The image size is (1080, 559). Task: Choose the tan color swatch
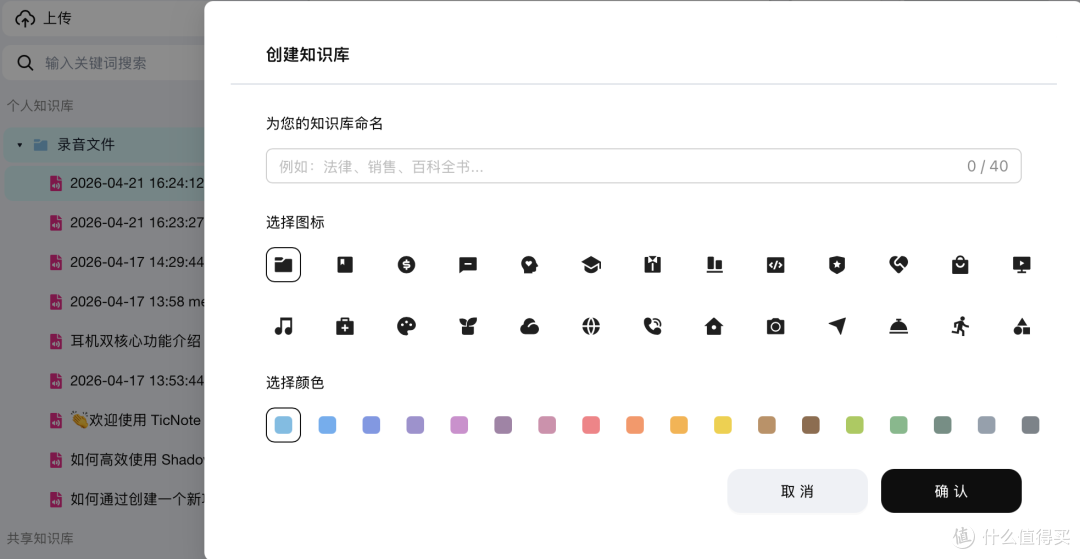(x=767, y=425)
